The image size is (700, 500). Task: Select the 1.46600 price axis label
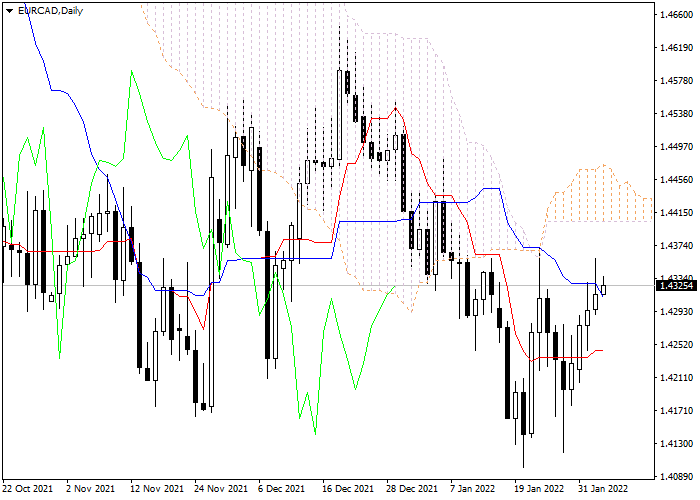tap(677, 15)
